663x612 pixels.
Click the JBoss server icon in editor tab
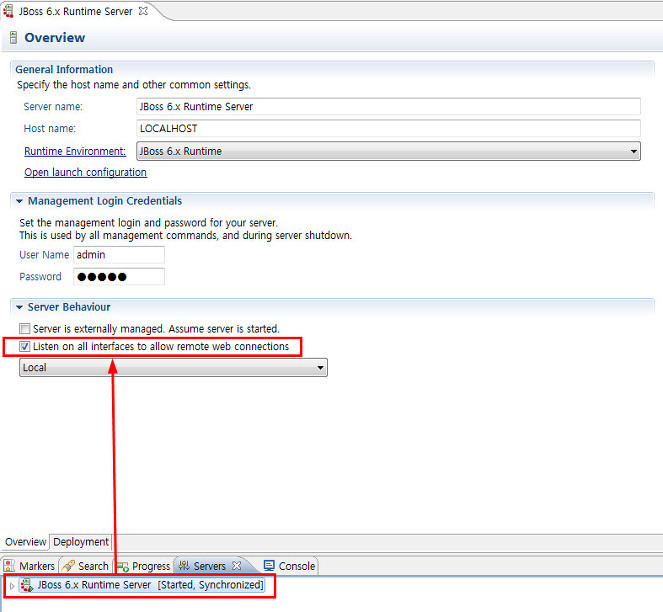click(x=8, y=11)
